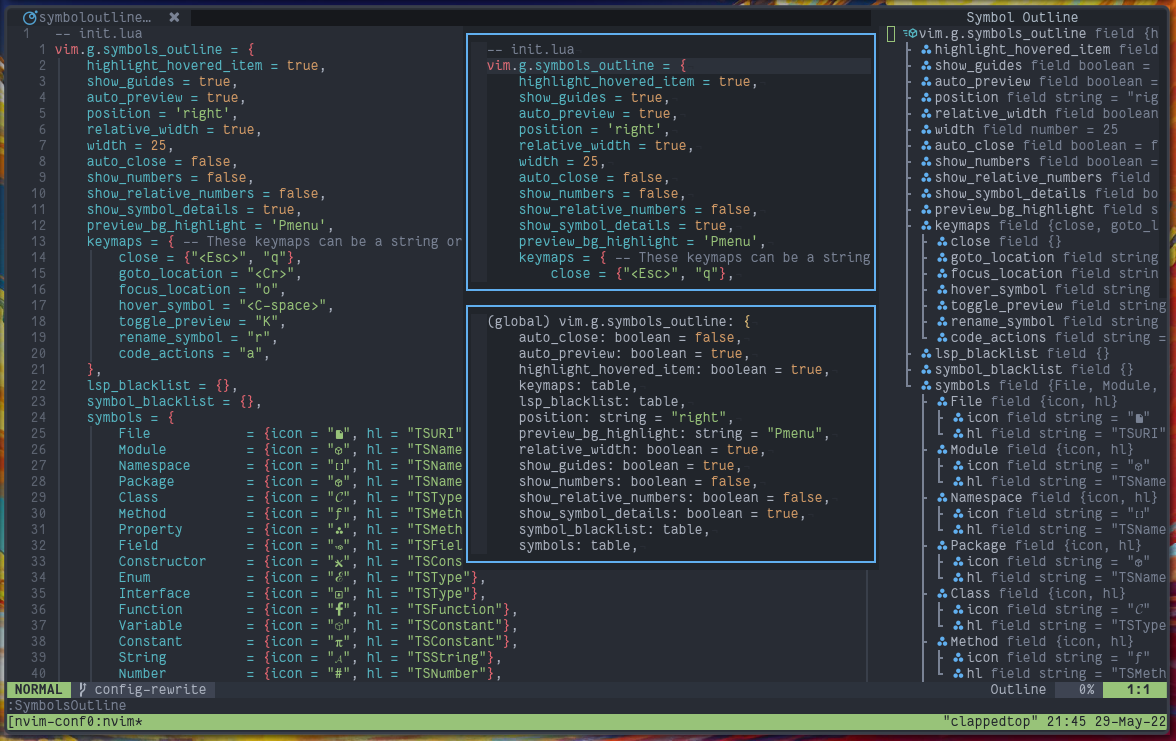The height and width of the screenshot is (741, 1176).
Task: Collapse the Namespace node in outline
Action: 943,497
